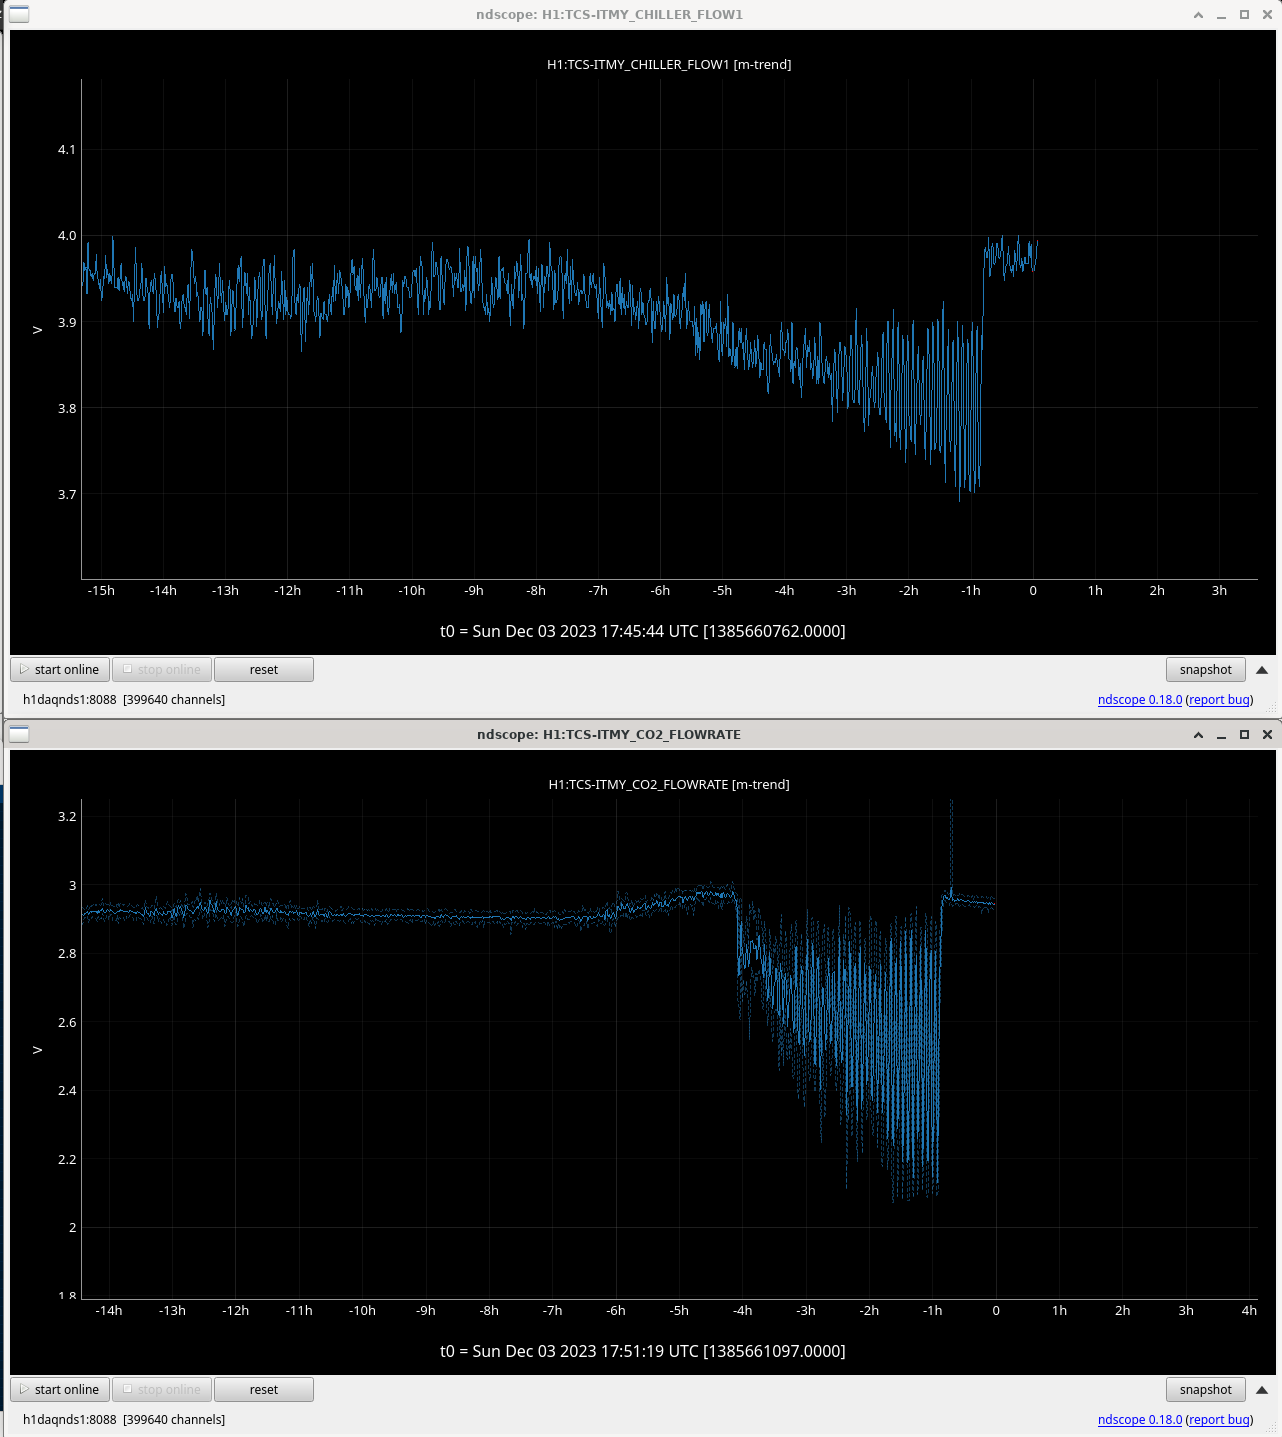The width and height of the screenshot is (1282, 1437).
Task: Click stop online in the CHILLER_FLOW1 window
Action: pyautogui.click(x=162, y=670)
